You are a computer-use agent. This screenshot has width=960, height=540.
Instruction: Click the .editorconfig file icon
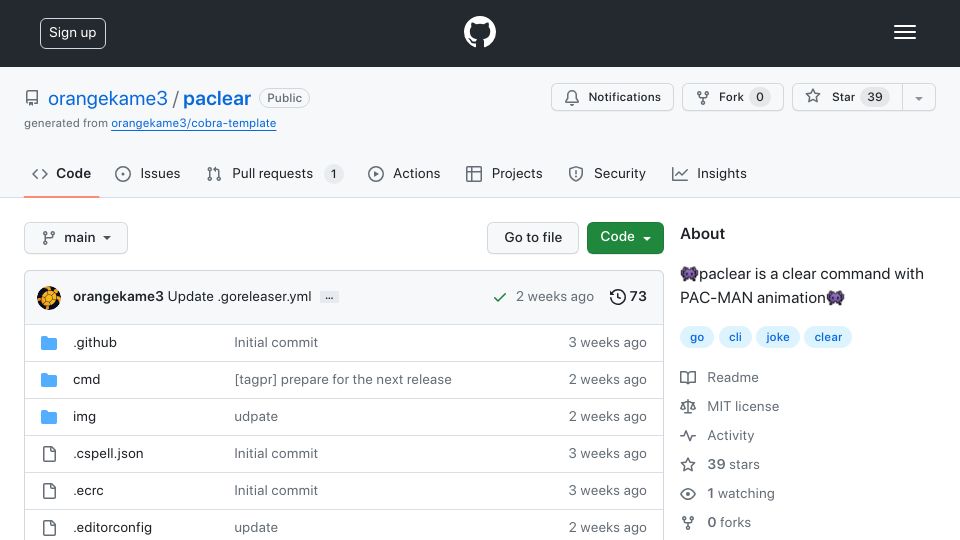(x=49, y=528)
